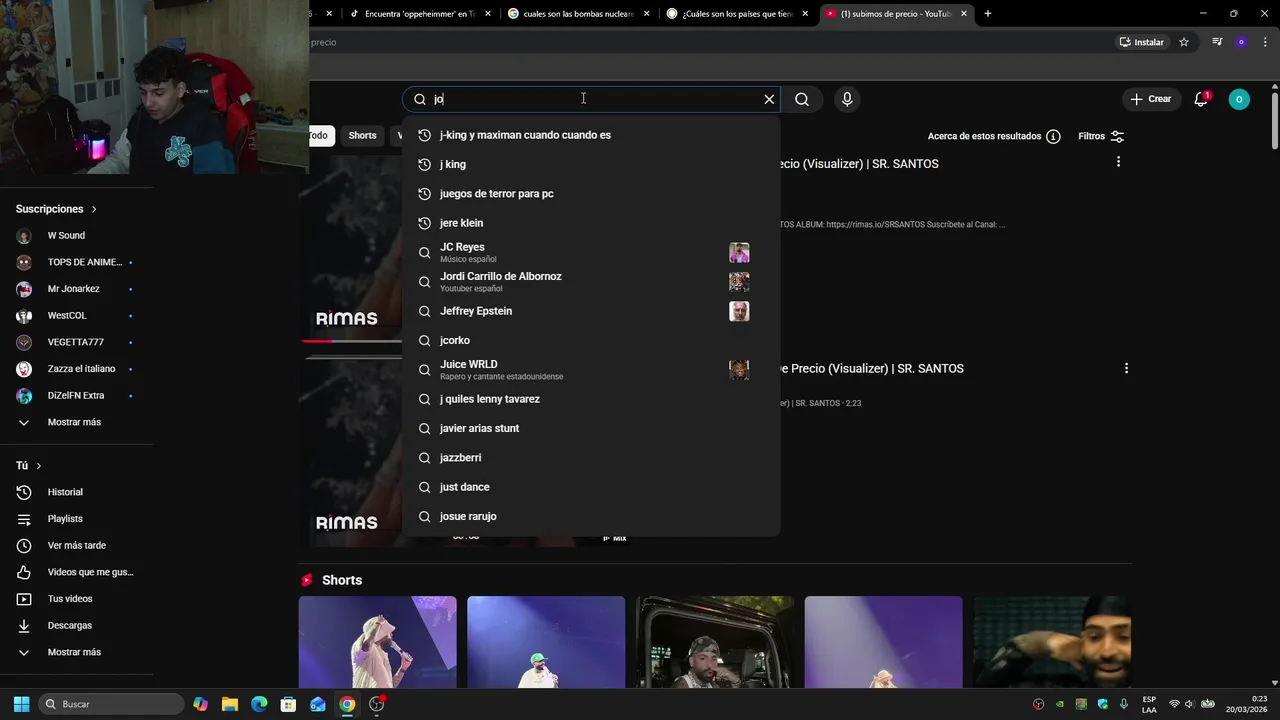The width and height of the screenshot is (1280, 720).
Task: Select the 'Jeffrey Epstein' suggestion
Action: [x=591, y=311]
